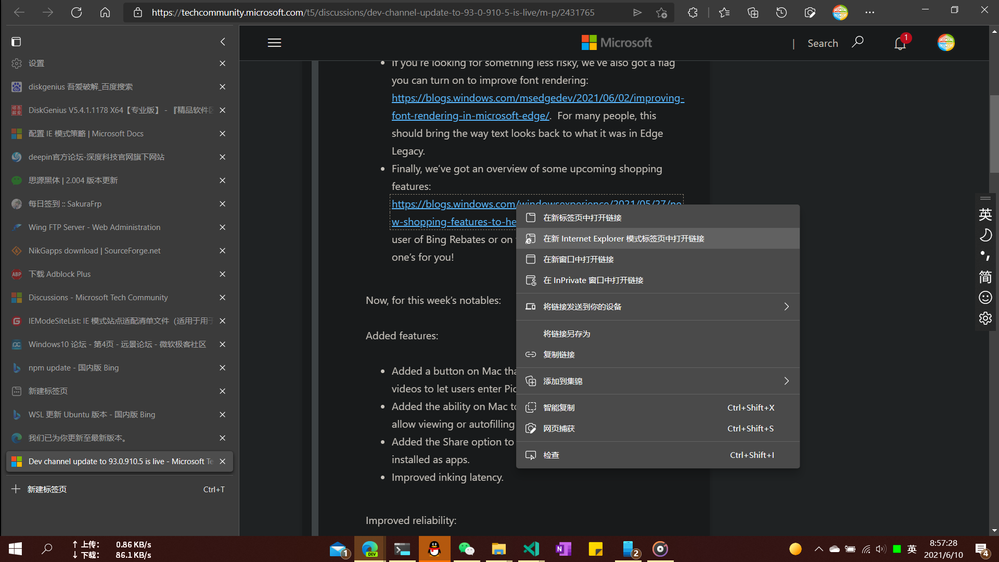This screenshot has height=562, width=999.
Task: Add a new tab with 新建标签页 button
Action: point(119,489)
